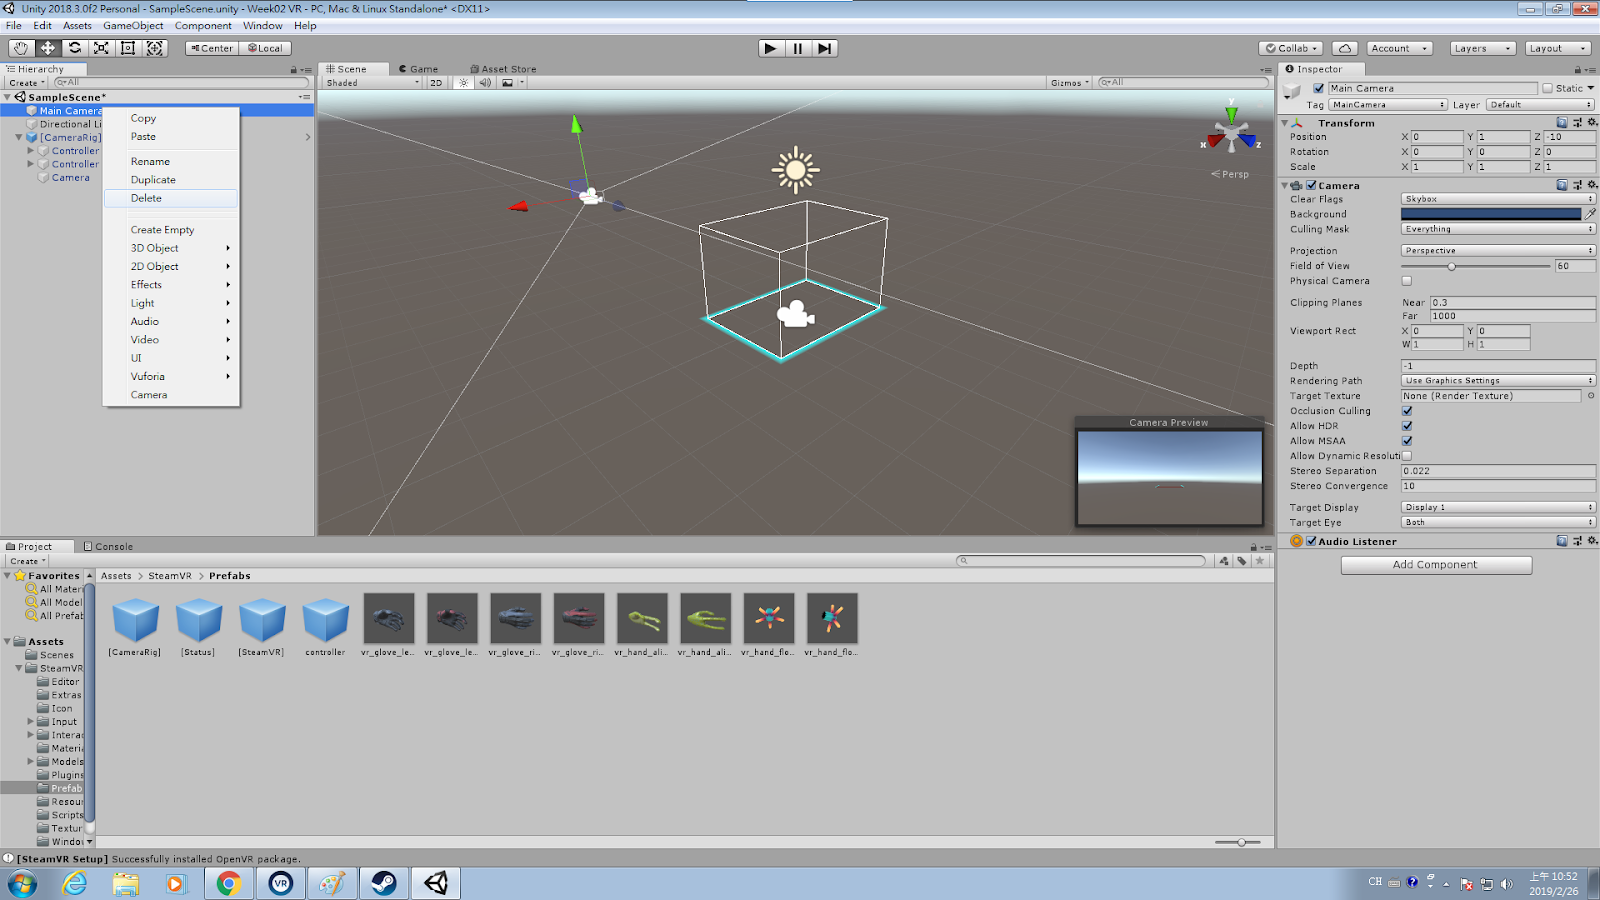
Task: Select the combined Transform tool
Action: pos(155,48)
